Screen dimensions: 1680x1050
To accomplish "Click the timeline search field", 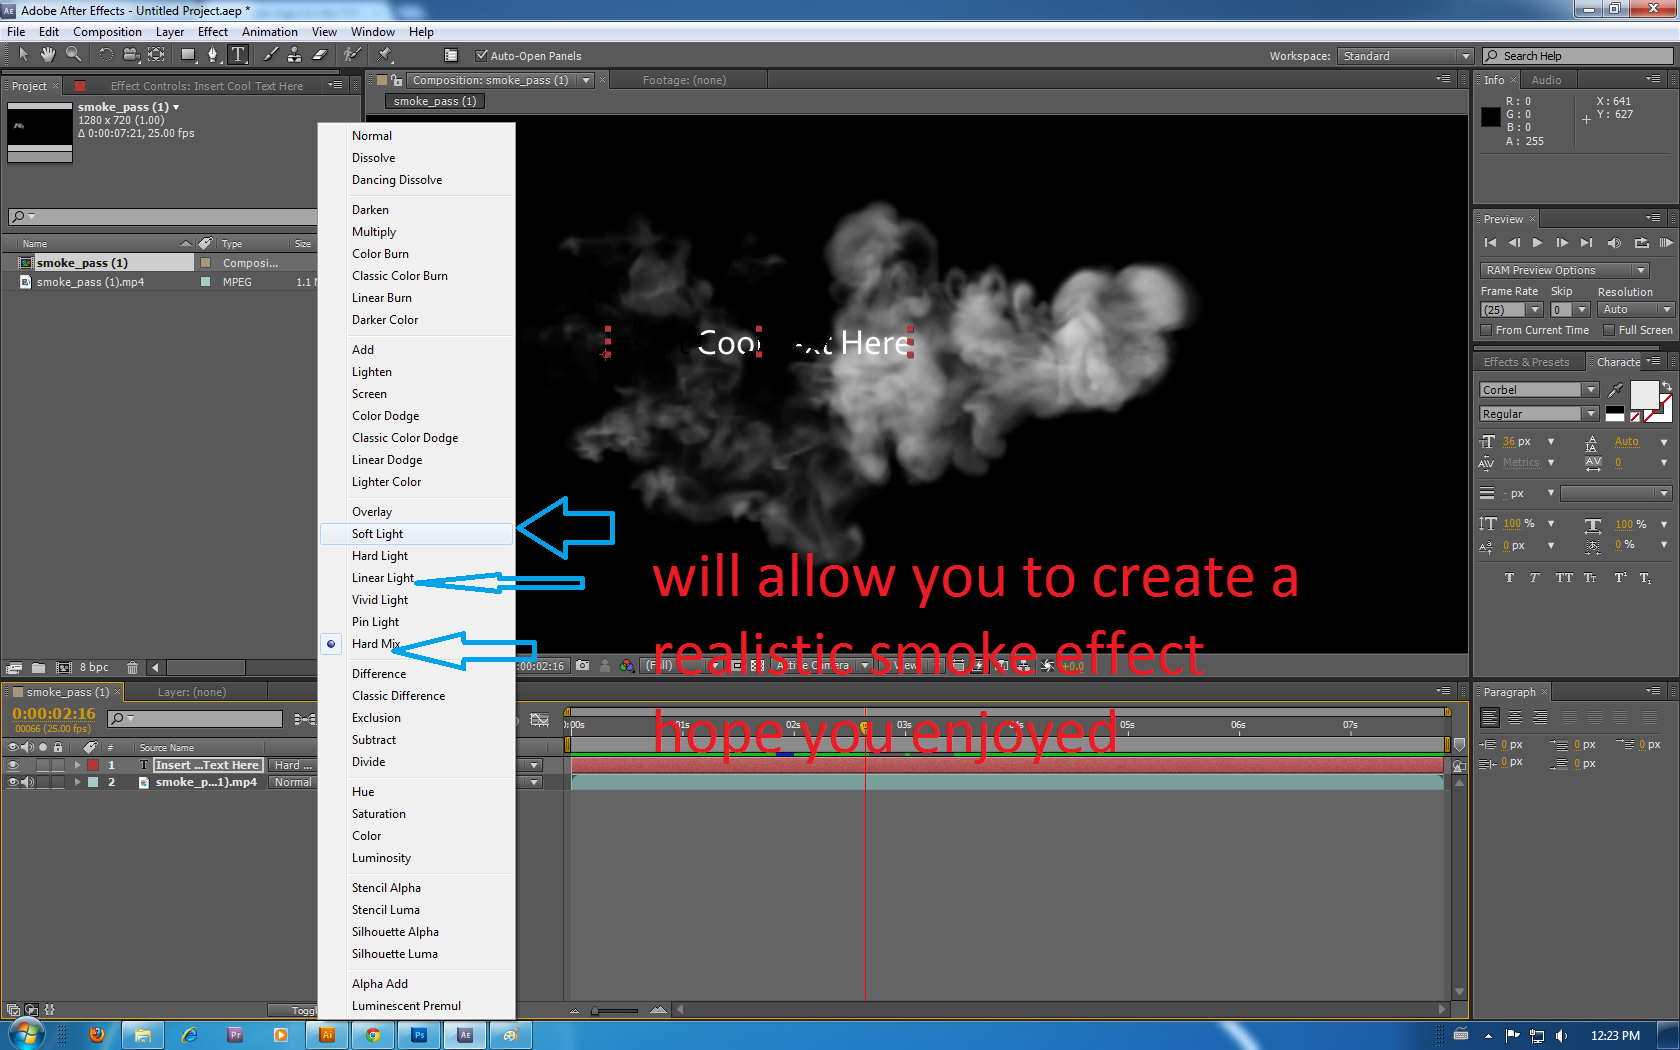I will [x=195, y=719].
